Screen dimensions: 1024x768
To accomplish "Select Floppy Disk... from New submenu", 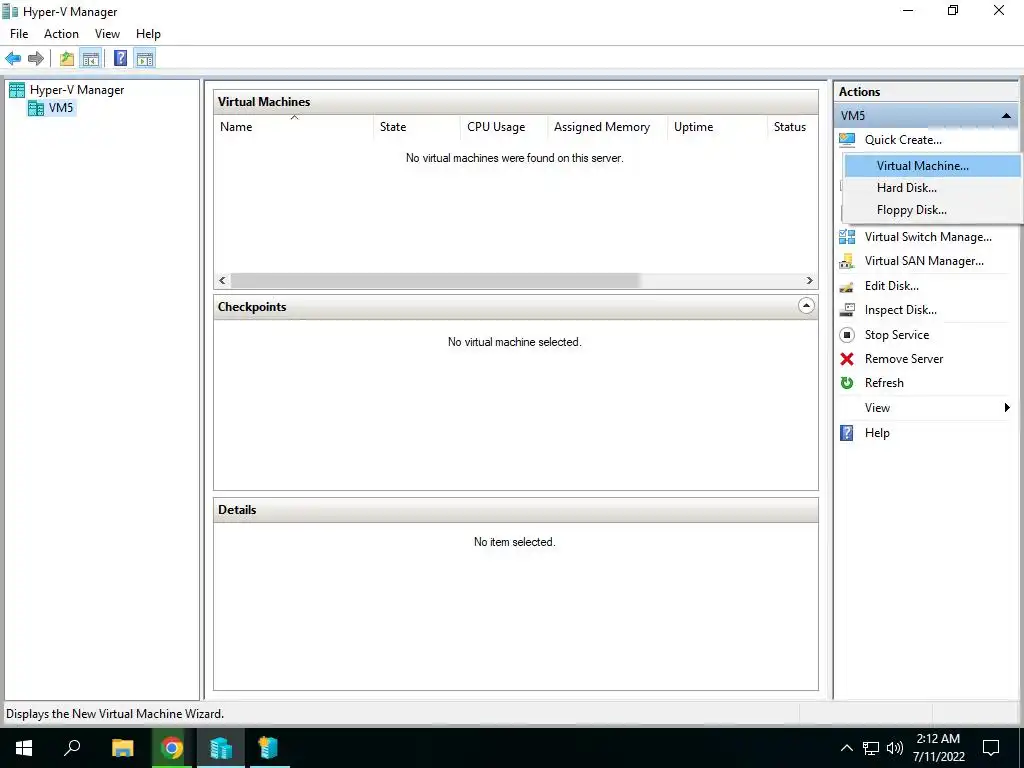I will tap(933, 210).
